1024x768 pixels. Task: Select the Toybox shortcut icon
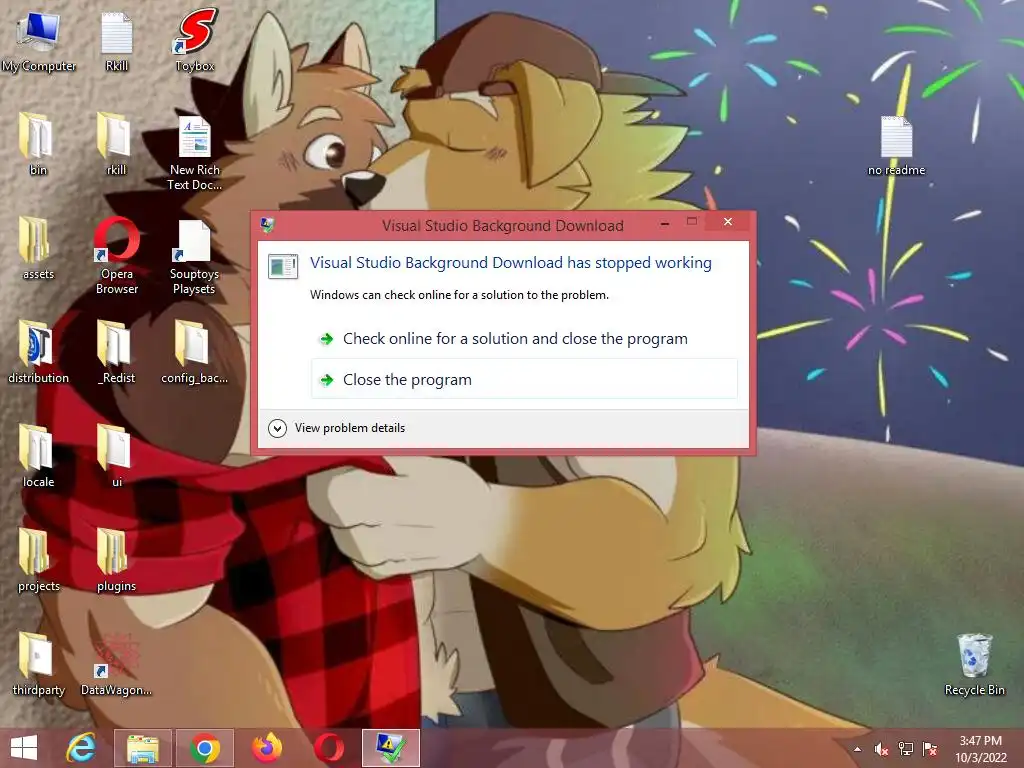(195, 40)
